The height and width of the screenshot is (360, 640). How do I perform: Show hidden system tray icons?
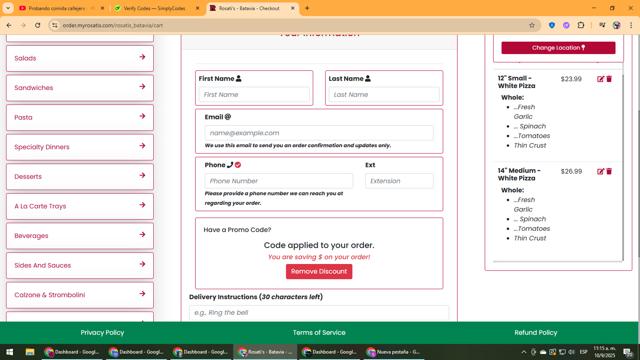coord(524,352)
